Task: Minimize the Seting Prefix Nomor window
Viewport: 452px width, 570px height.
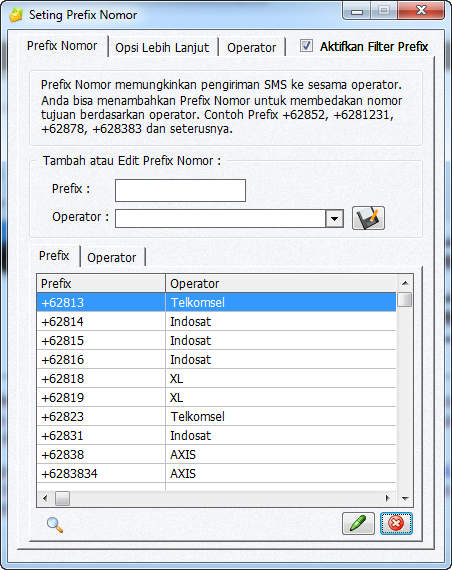Action: point(356,11)
